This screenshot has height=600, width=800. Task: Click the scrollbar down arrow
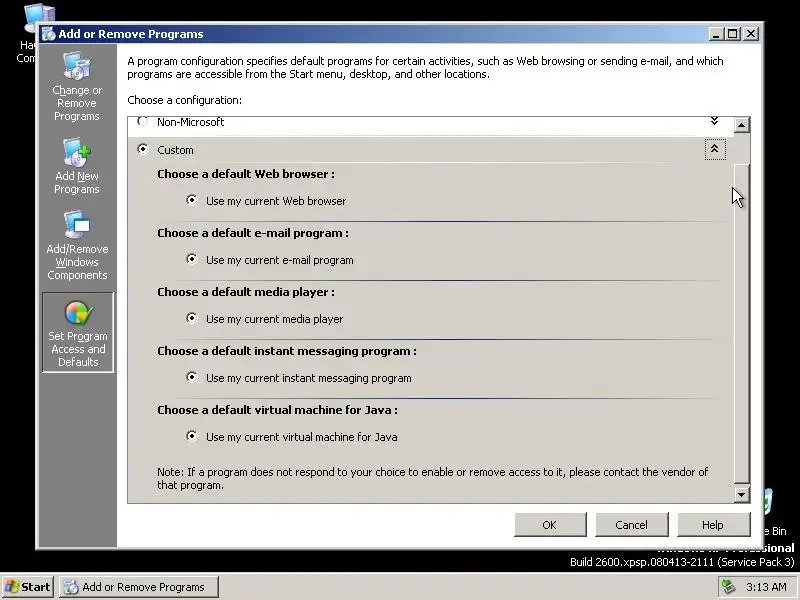[x=741, y=494]
